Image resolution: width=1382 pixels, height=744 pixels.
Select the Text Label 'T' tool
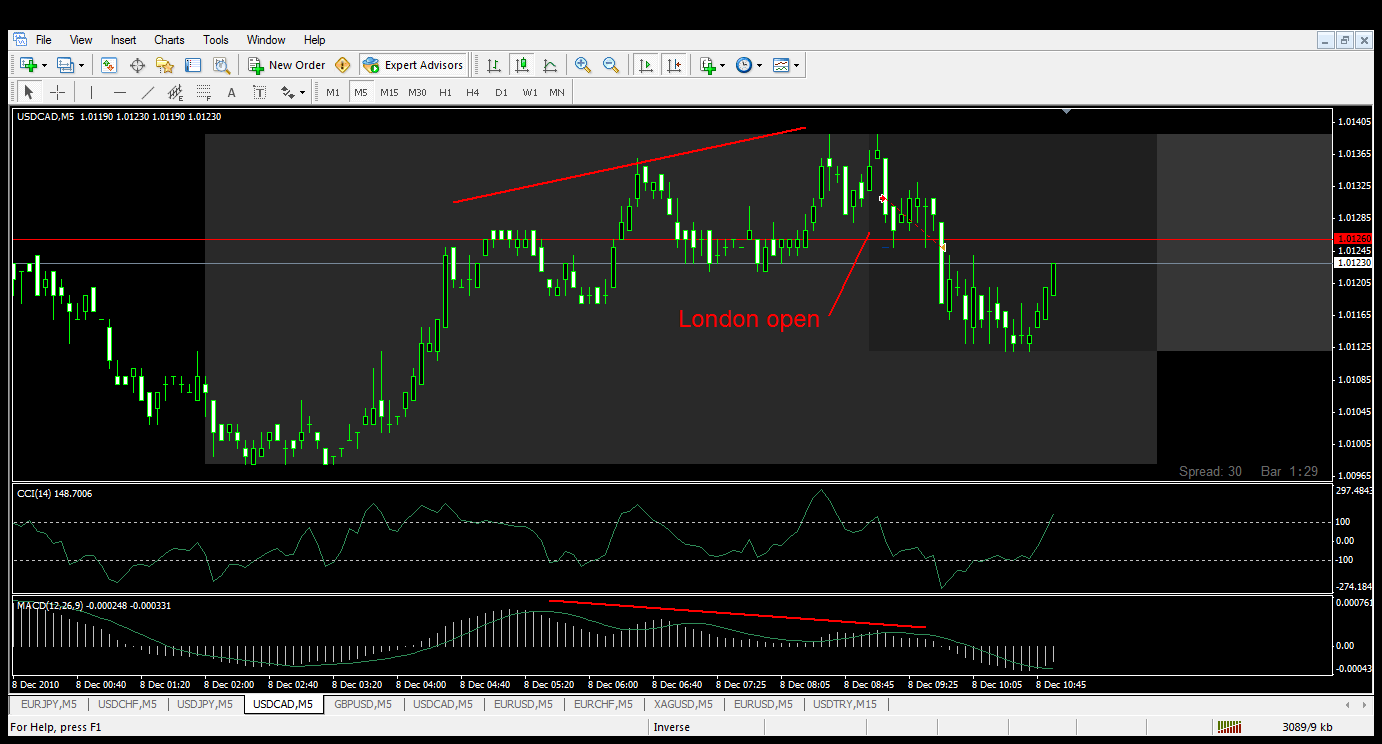[259, 92]
